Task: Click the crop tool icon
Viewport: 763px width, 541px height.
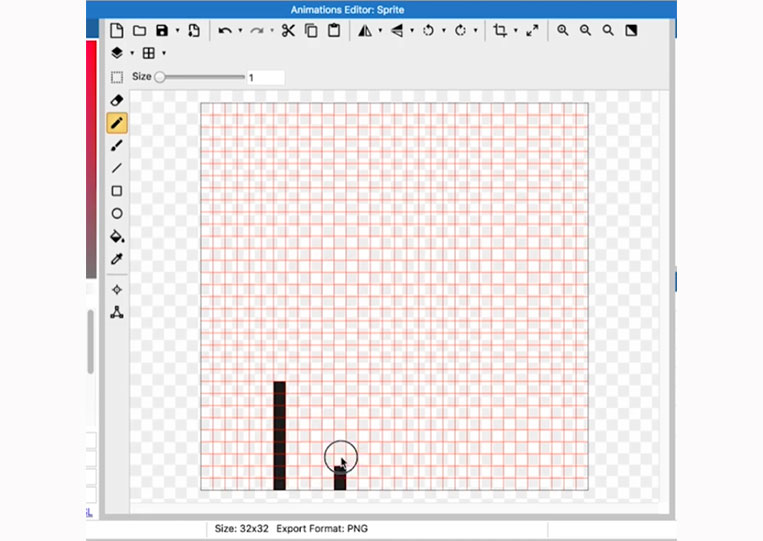Action: pyautogui.click(x=500, y=31)
